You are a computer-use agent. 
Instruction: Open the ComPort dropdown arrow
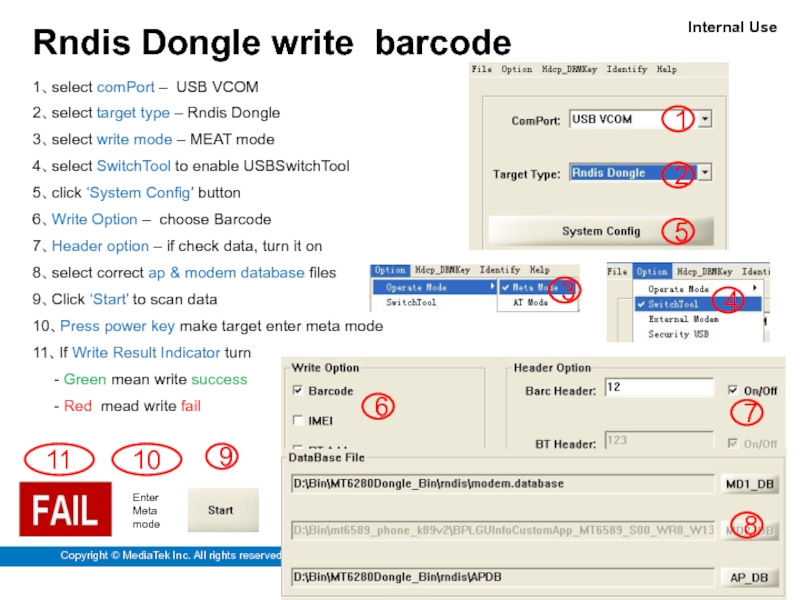[x=705, y=119]
